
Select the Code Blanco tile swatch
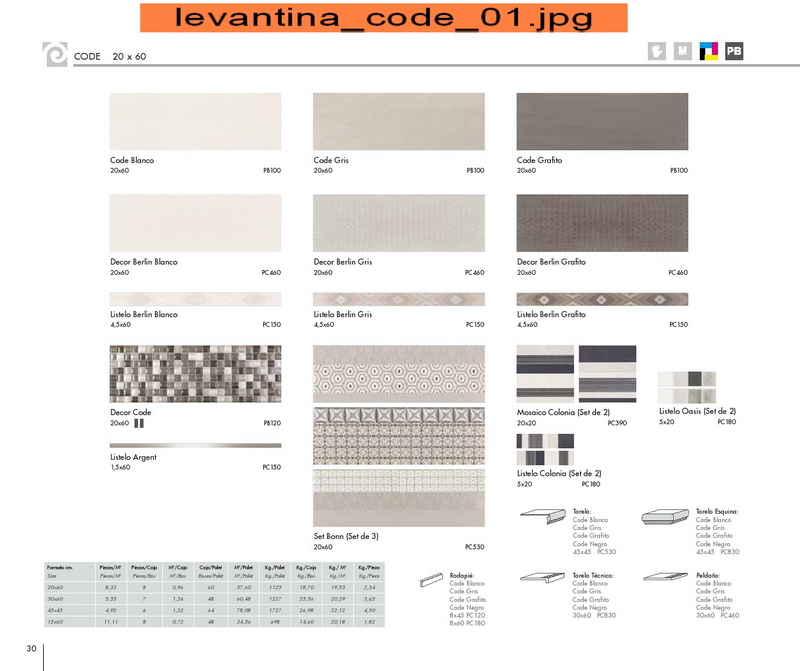point(195,121)
